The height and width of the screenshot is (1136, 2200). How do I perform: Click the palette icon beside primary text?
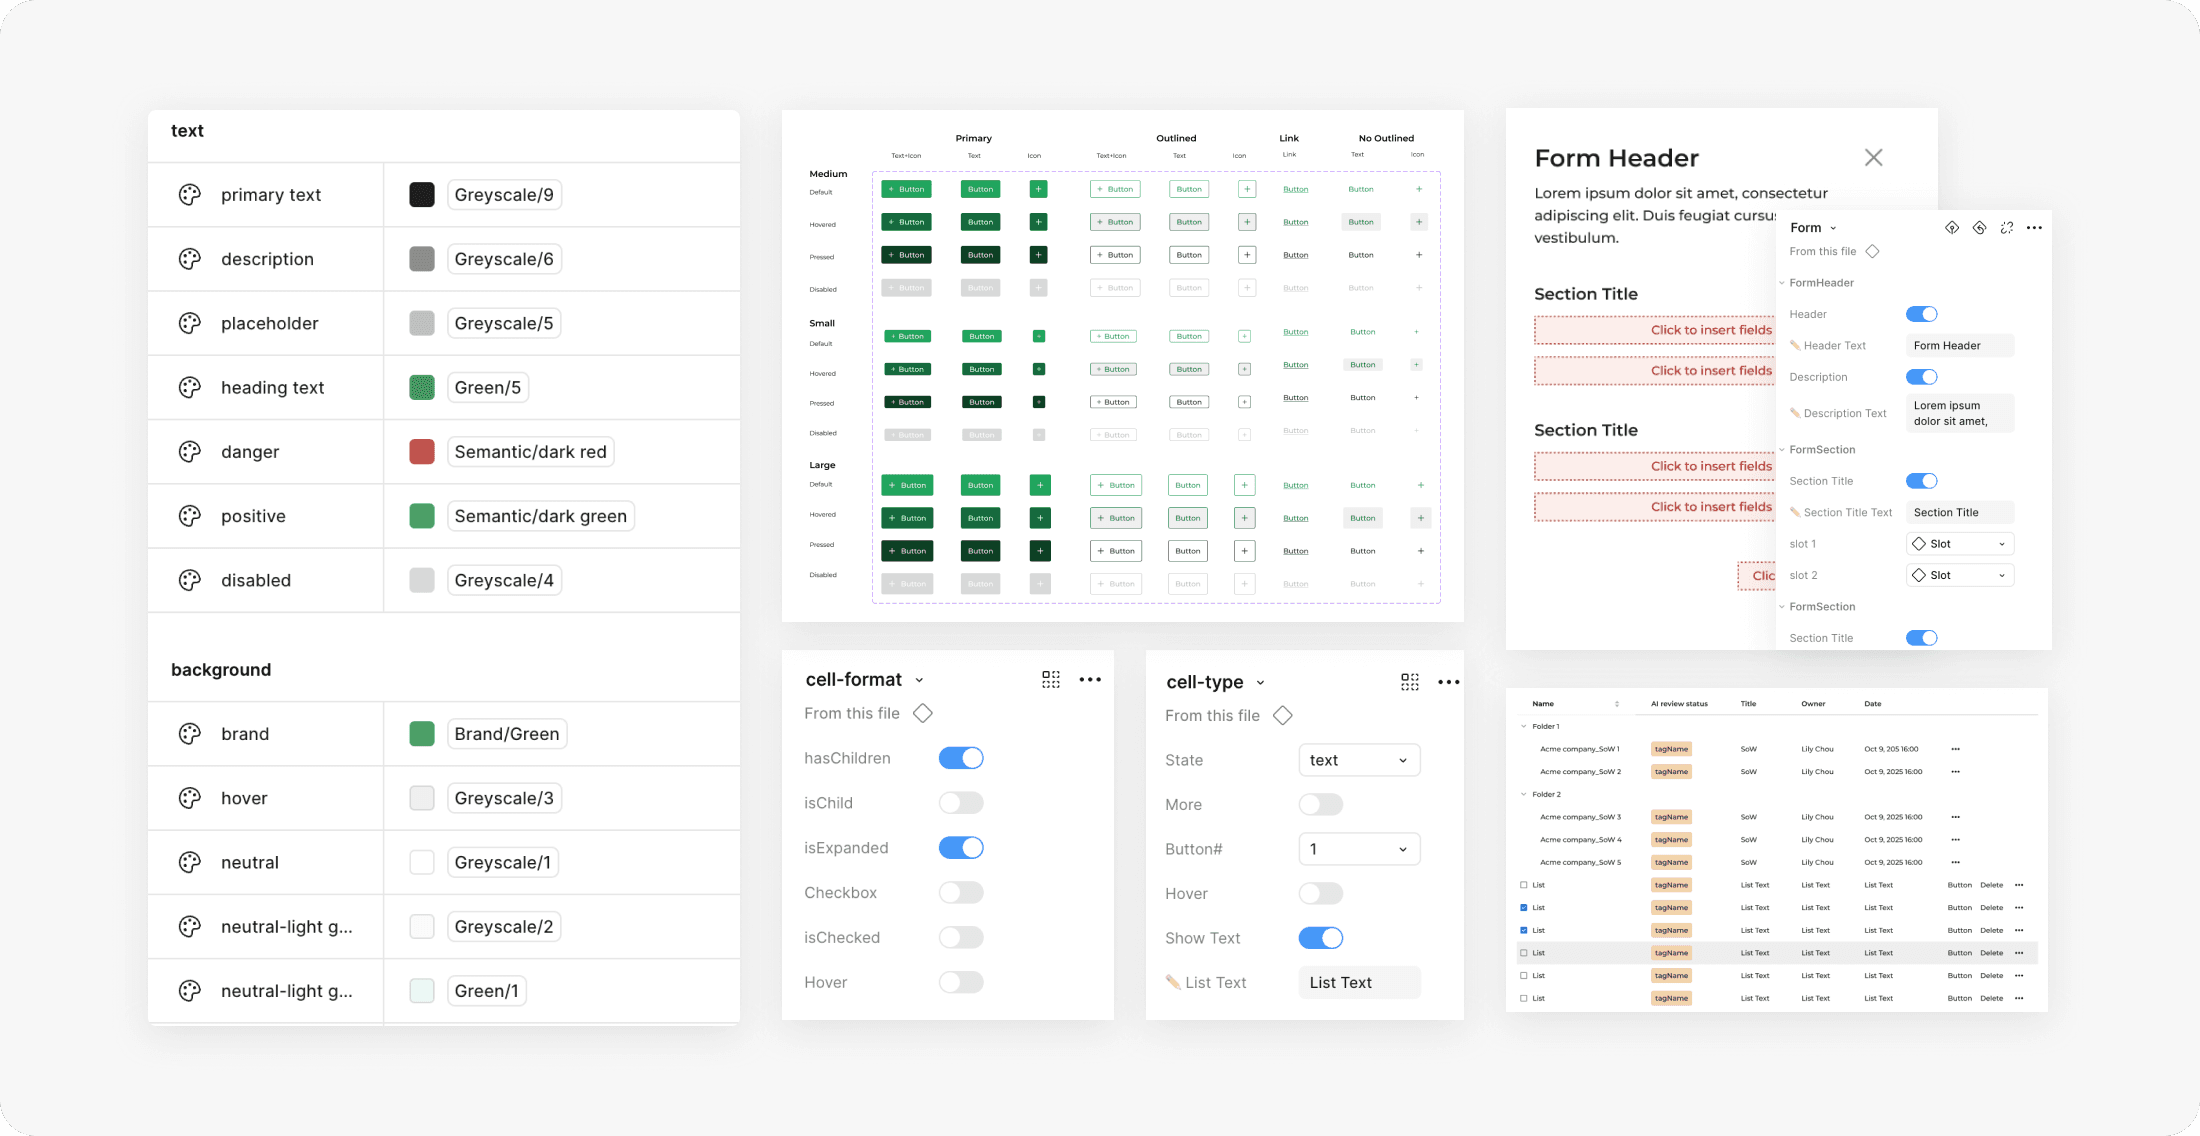point(190,195)
